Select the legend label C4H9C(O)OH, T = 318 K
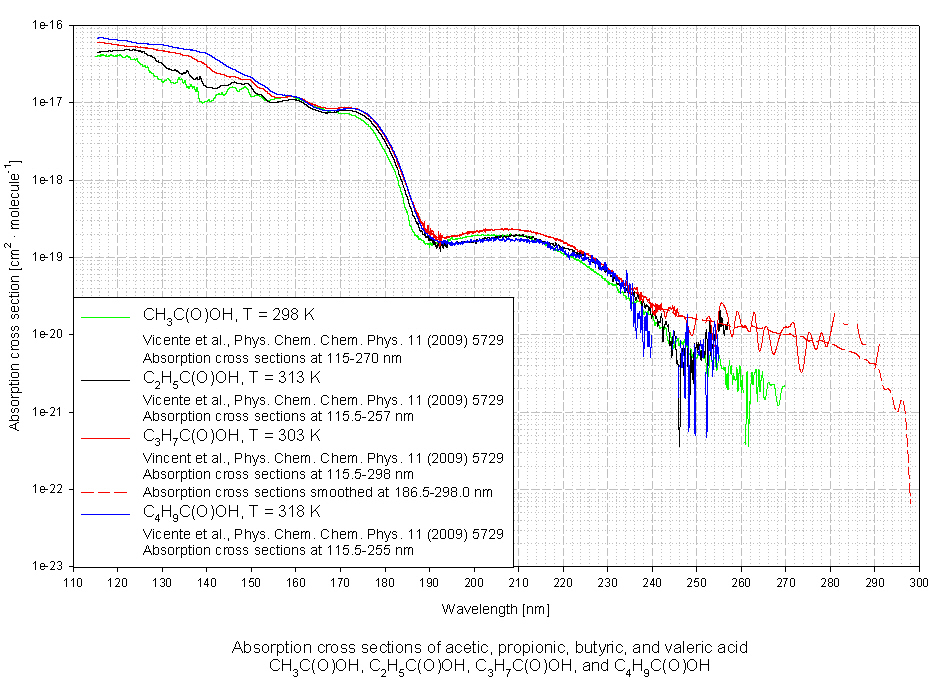The image size is (944, 684). tap(231, 512)
